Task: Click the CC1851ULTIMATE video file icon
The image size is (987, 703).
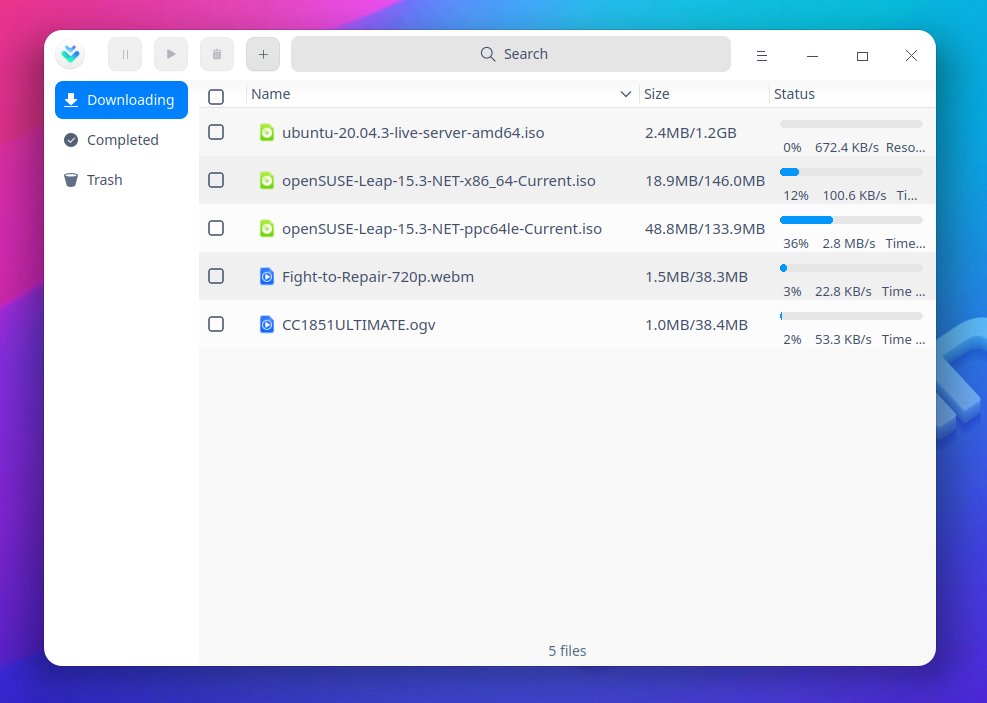Action: (x=267, y=325)
